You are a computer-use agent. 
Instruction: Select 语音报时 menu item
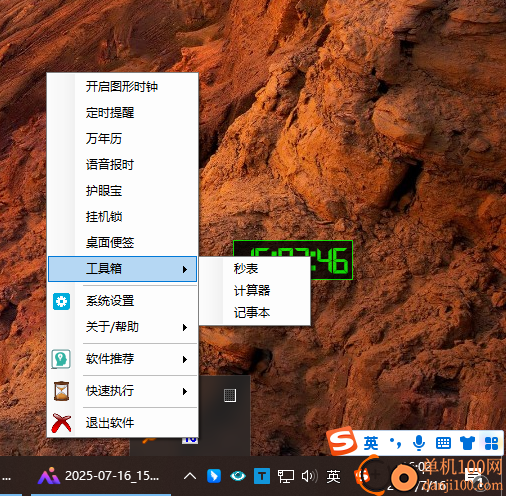(122, 165)
